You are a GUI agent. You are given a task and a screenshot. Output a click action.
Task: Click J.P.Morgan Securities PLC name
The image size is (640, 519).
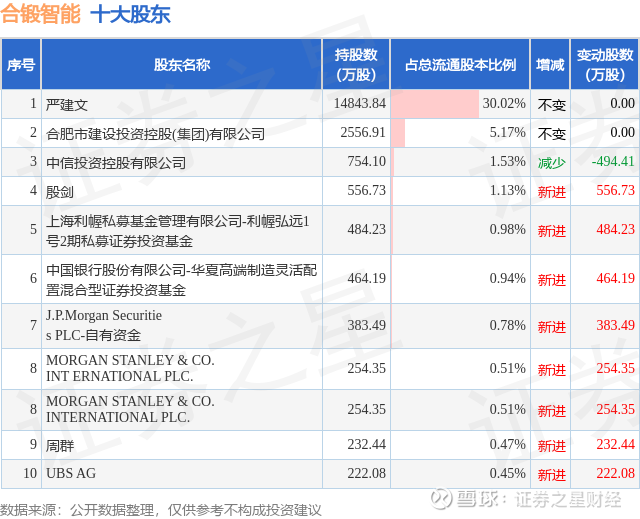(104, 325)
